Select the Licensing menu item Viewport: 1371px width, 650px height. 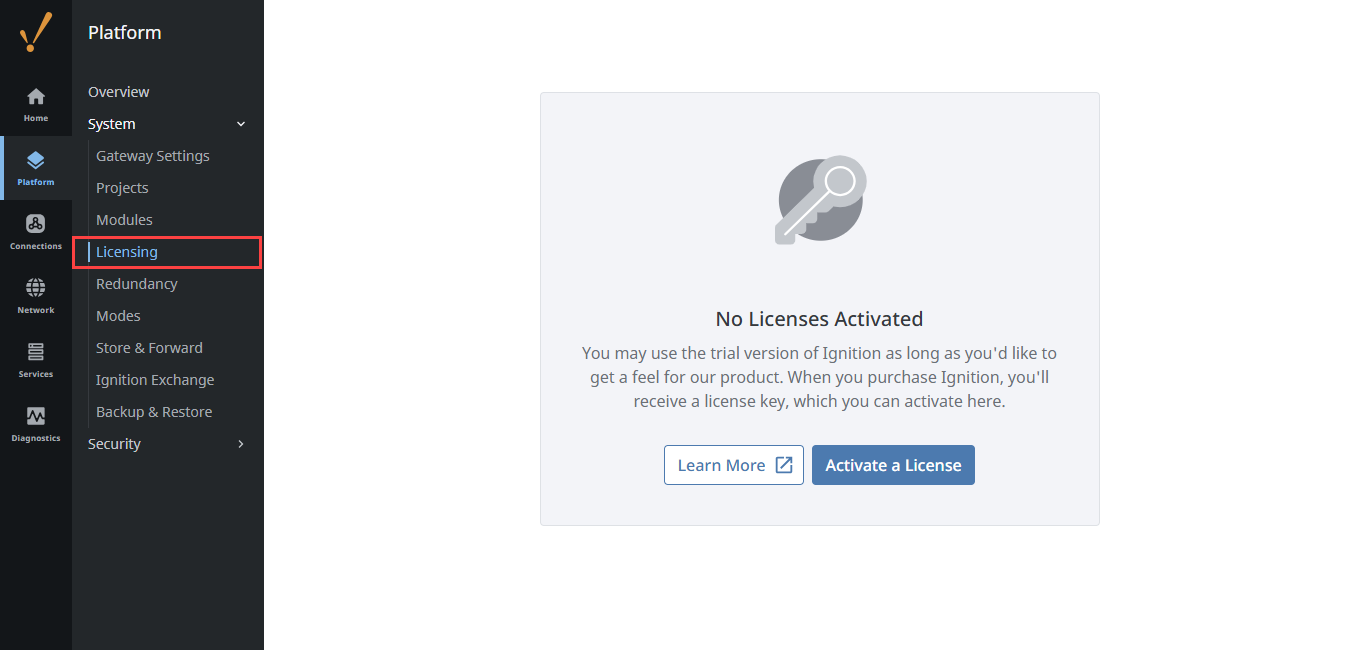127,252
